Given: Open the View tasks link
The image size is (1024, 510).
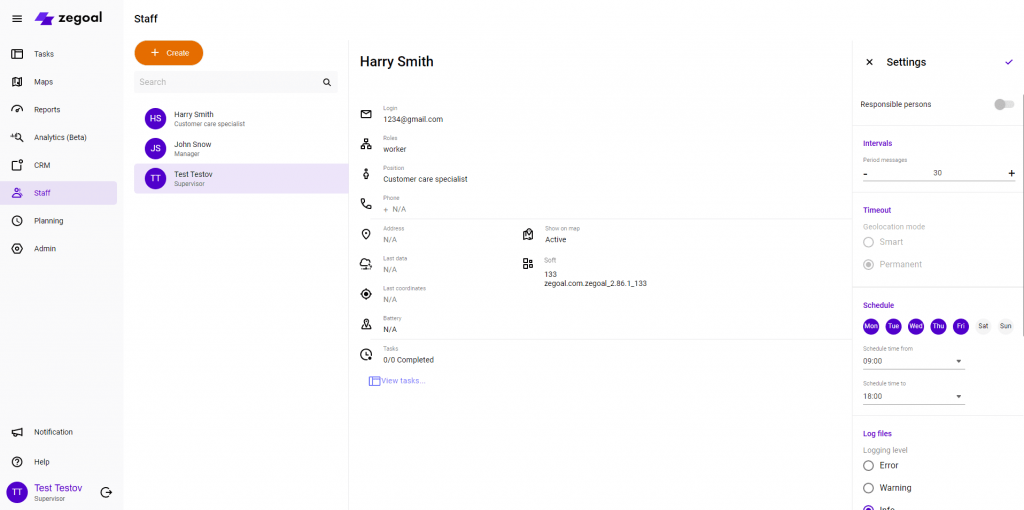Looking at the screenshot, I should point(402,381).
